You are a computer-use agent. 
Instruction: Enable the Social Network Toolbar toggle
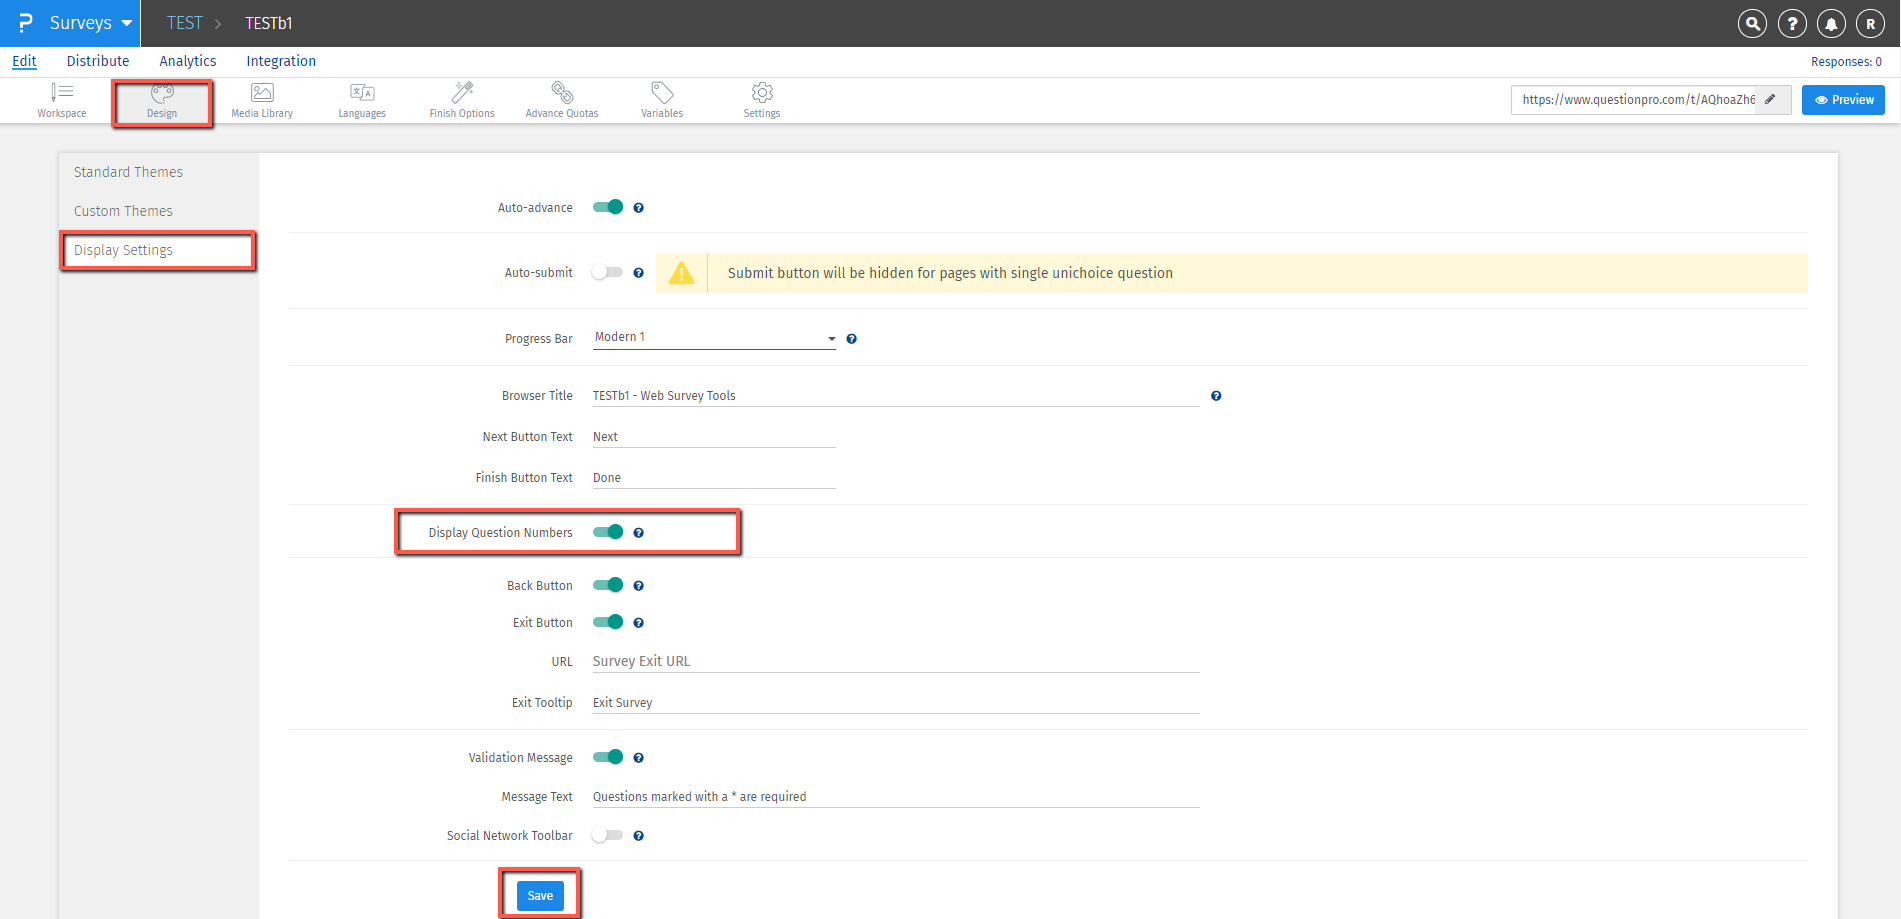click(607, 835)
